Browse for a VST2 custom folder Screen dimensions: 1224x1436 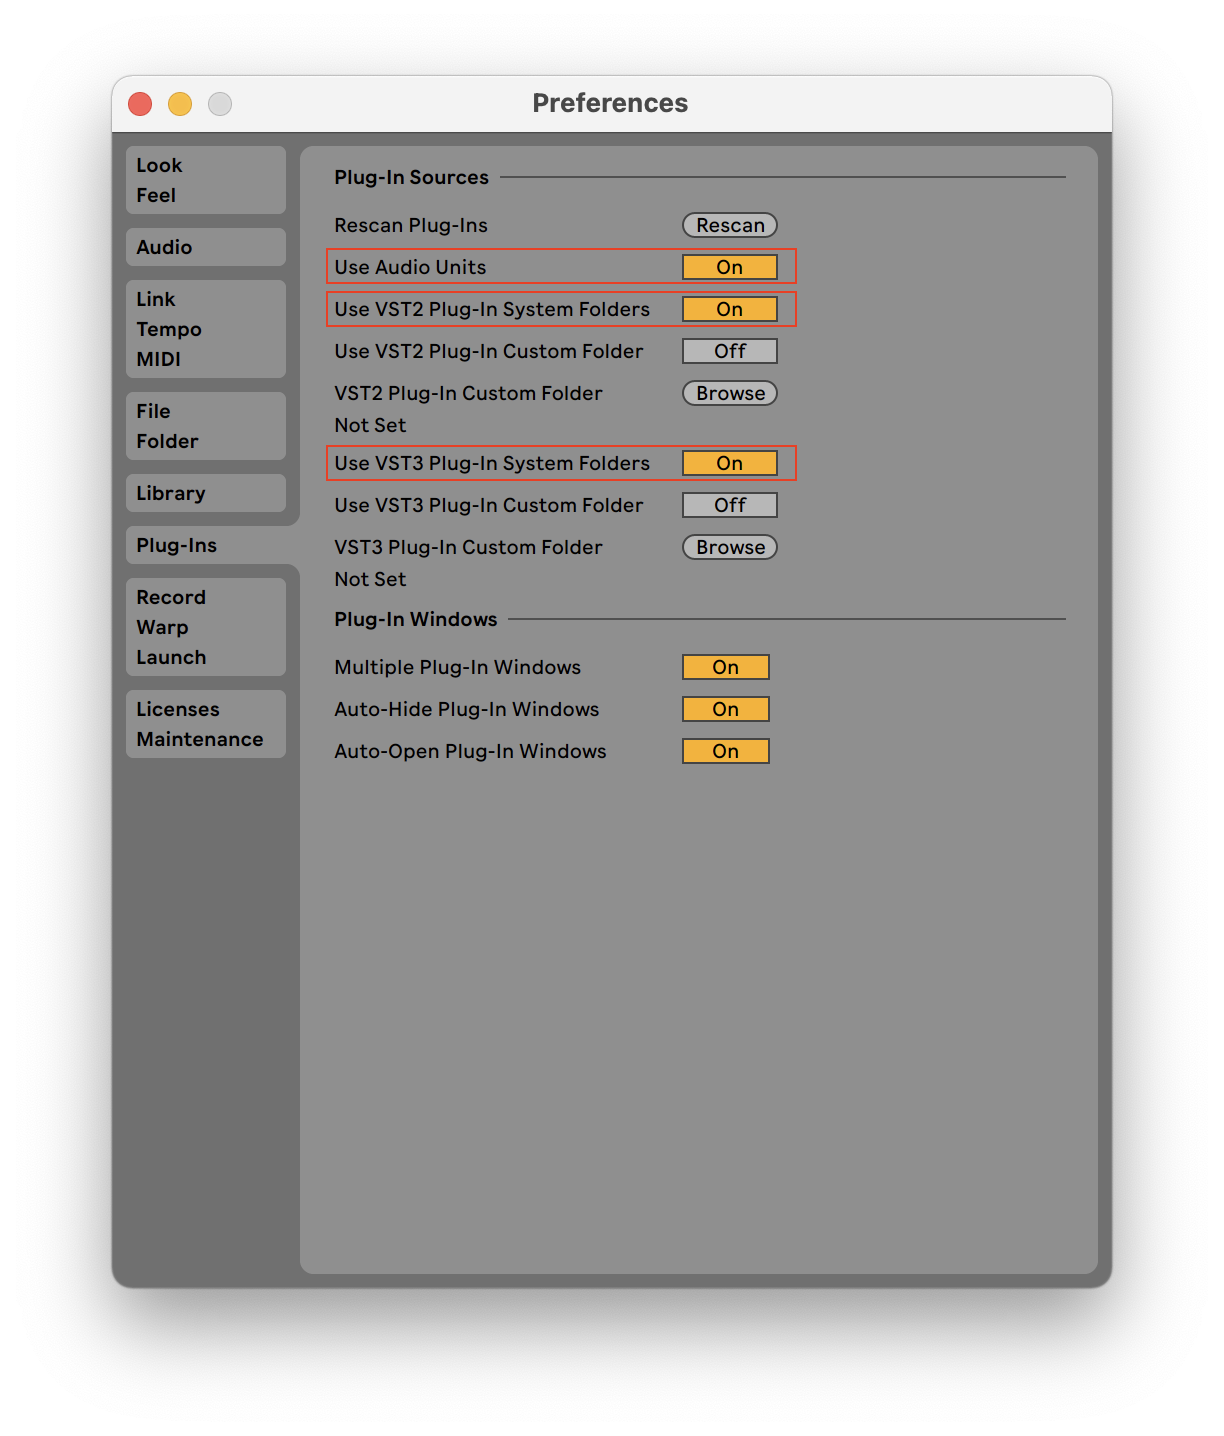coord(729,393)
